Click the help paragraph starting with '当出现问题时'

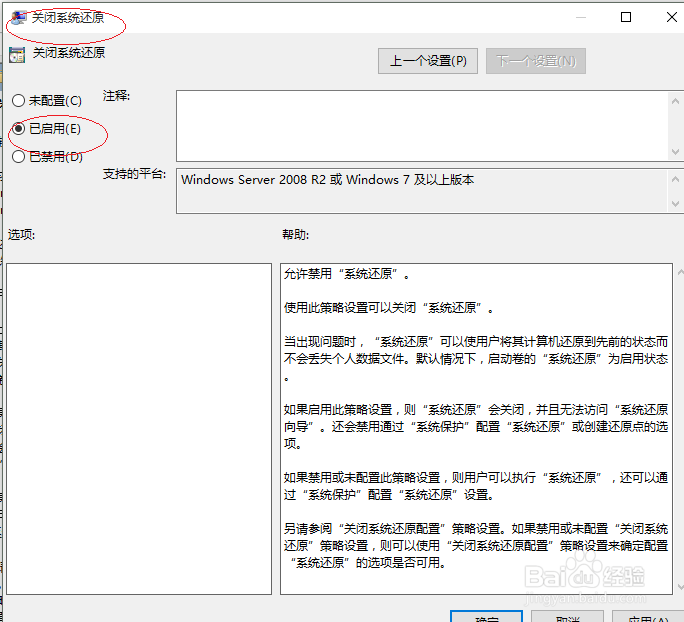[476, 359]
